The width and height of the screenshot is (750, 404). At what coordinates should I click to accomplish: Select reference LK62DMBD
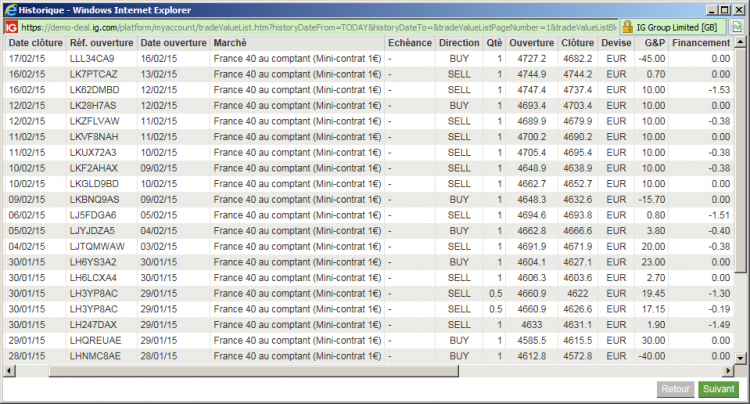point(95,90)
